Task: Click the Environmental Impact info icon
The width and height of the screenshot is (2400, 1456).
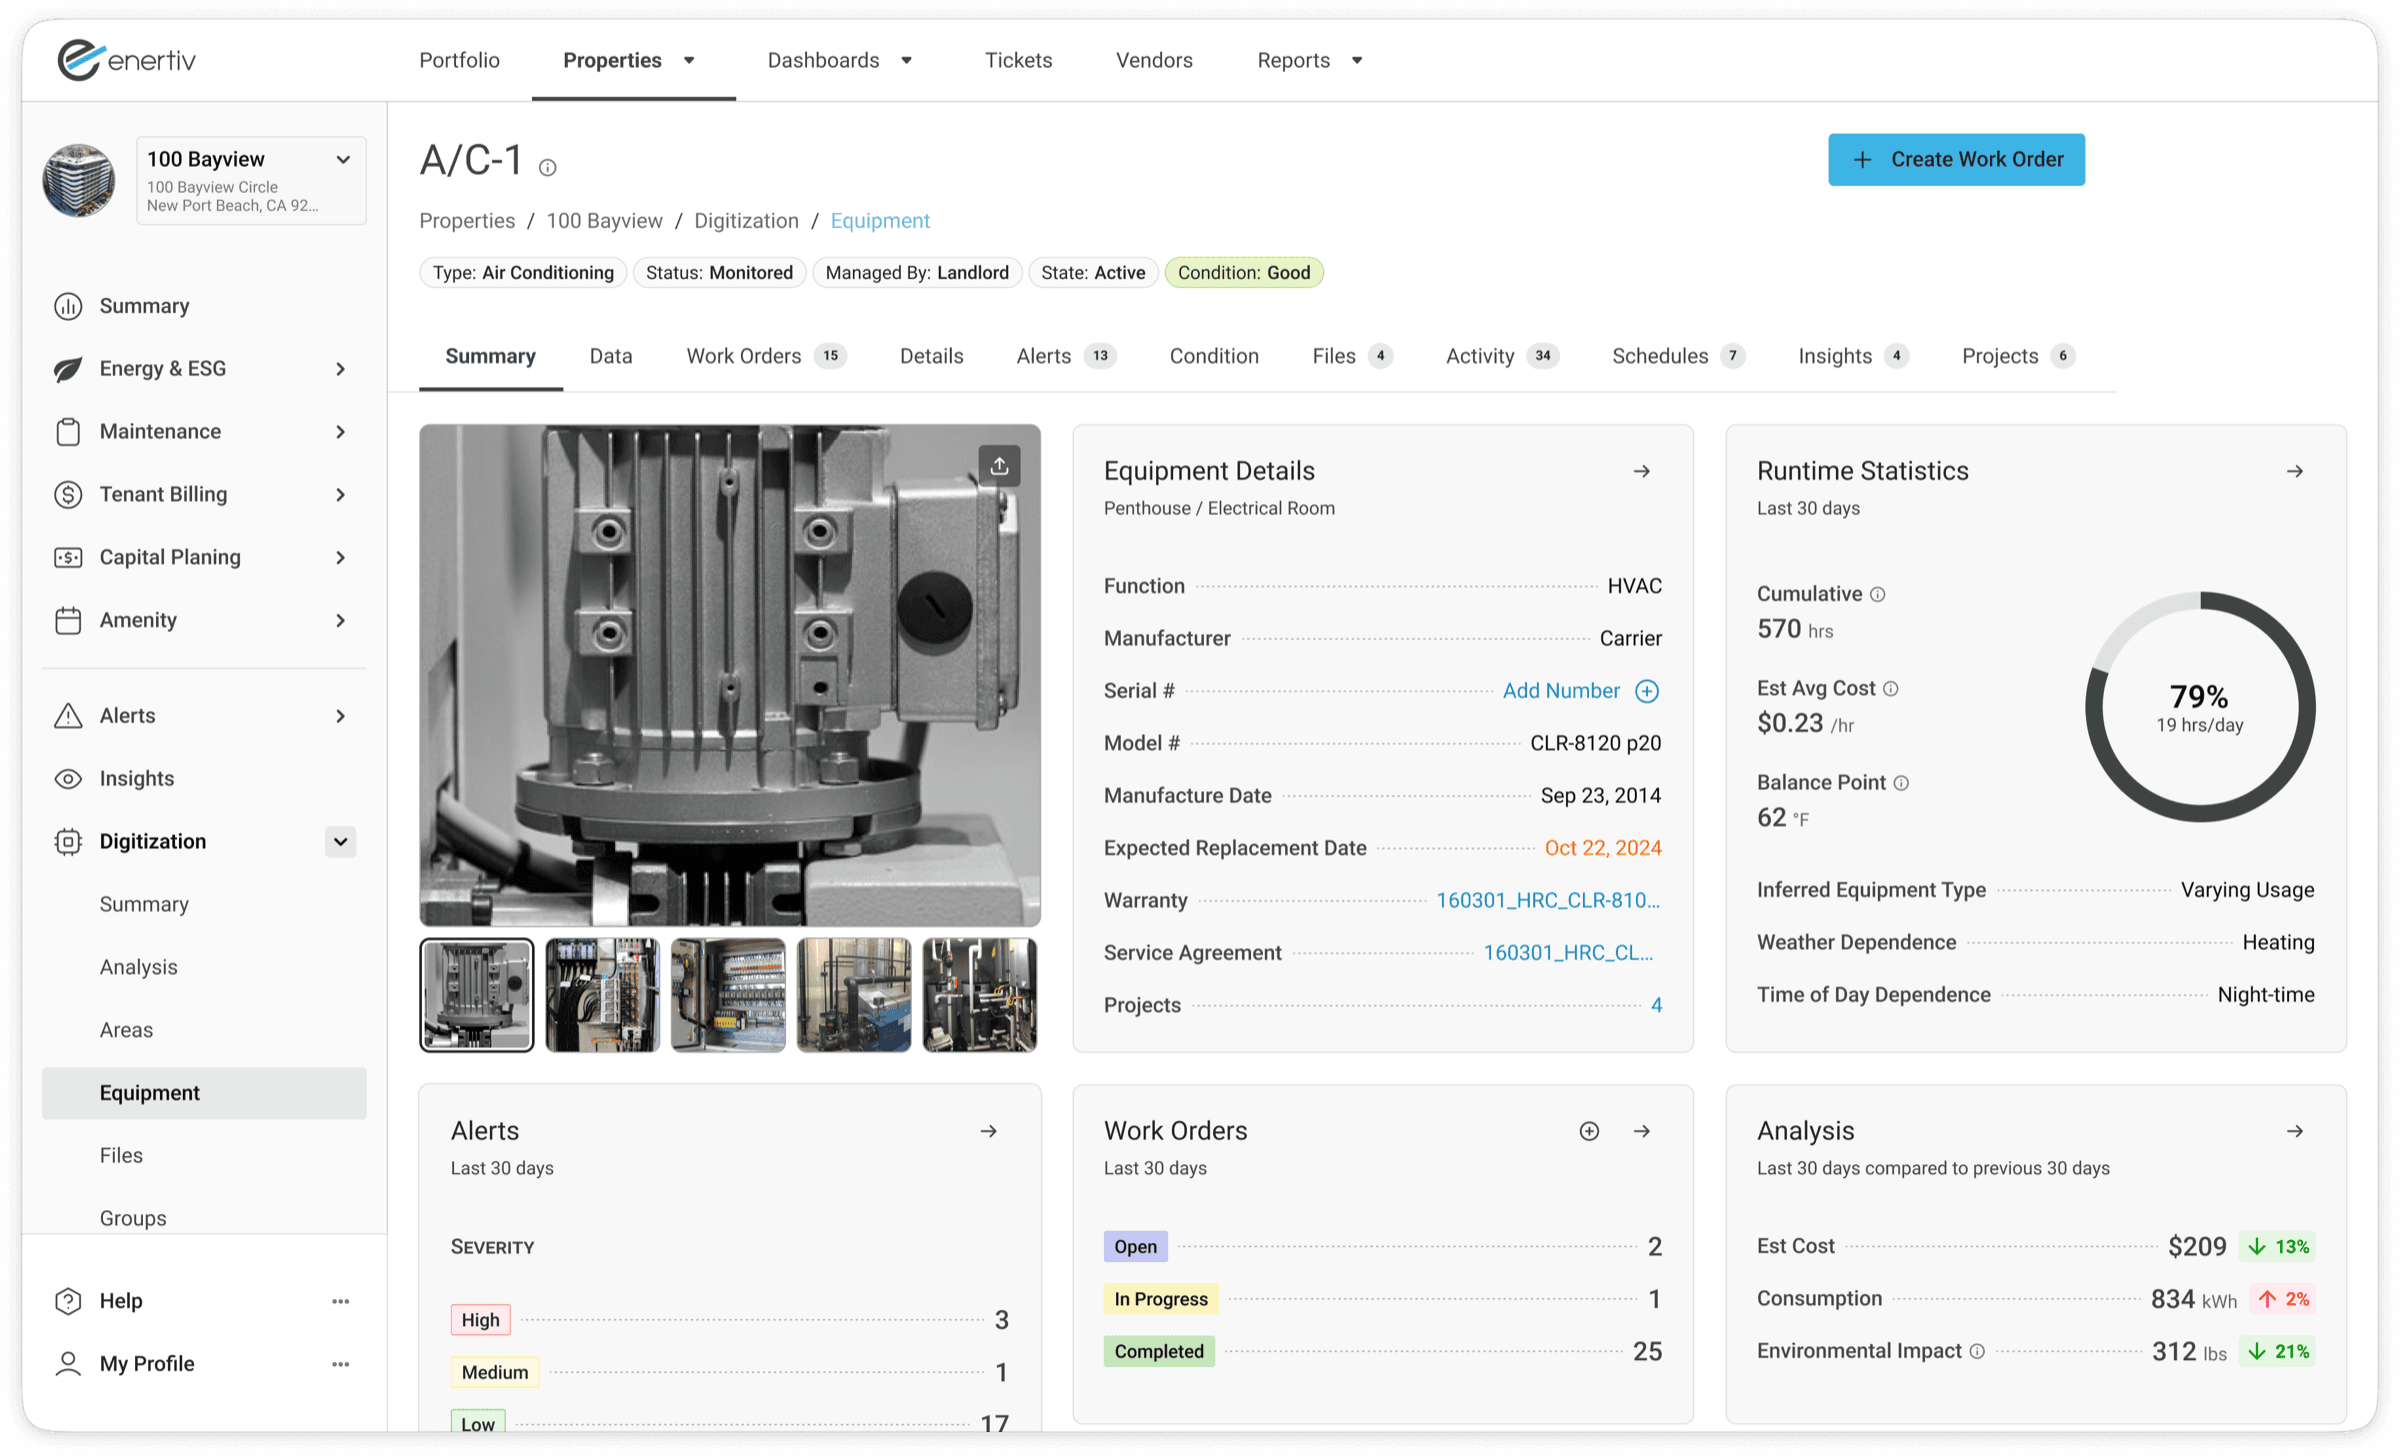Action: 1977,1351
